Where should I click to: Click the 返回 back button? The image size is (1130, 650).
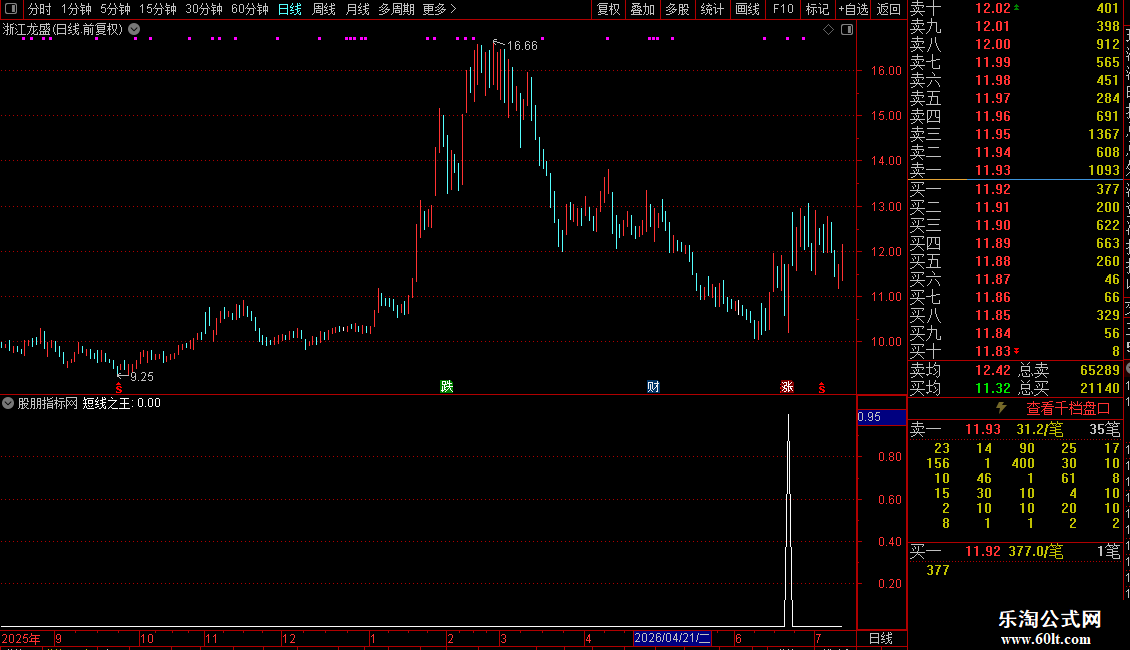889,9
